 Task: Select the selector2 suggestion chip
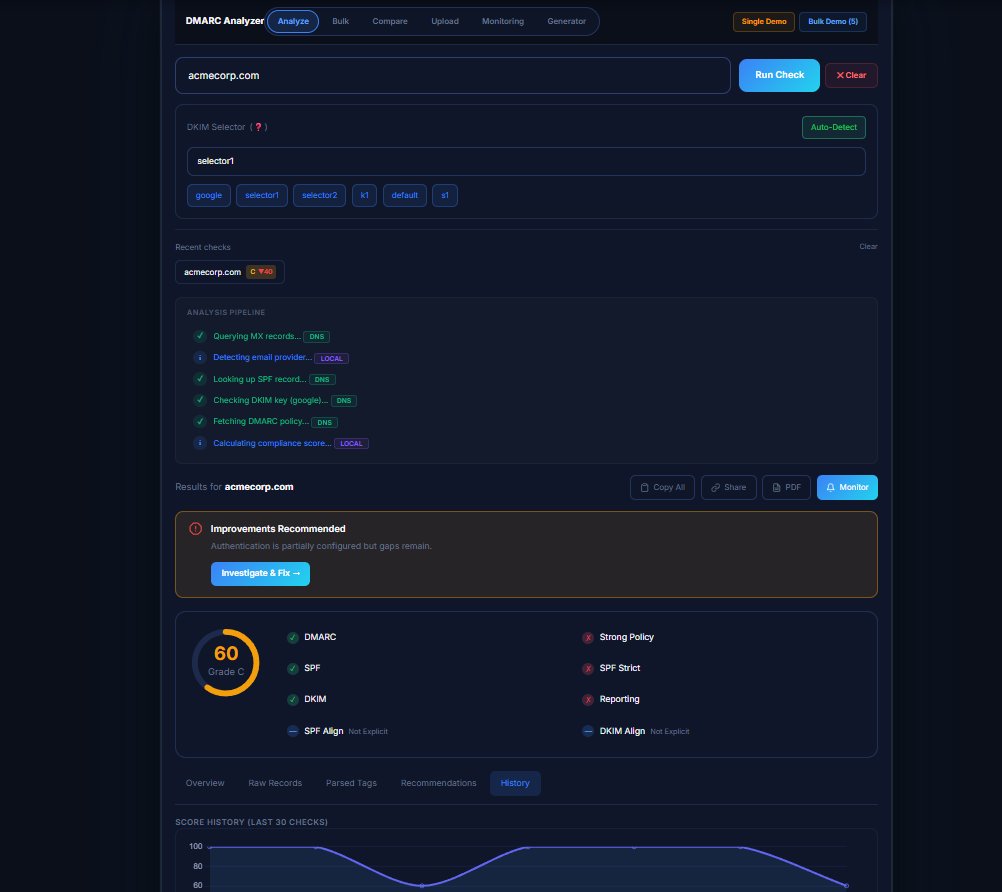click(318, 195)
